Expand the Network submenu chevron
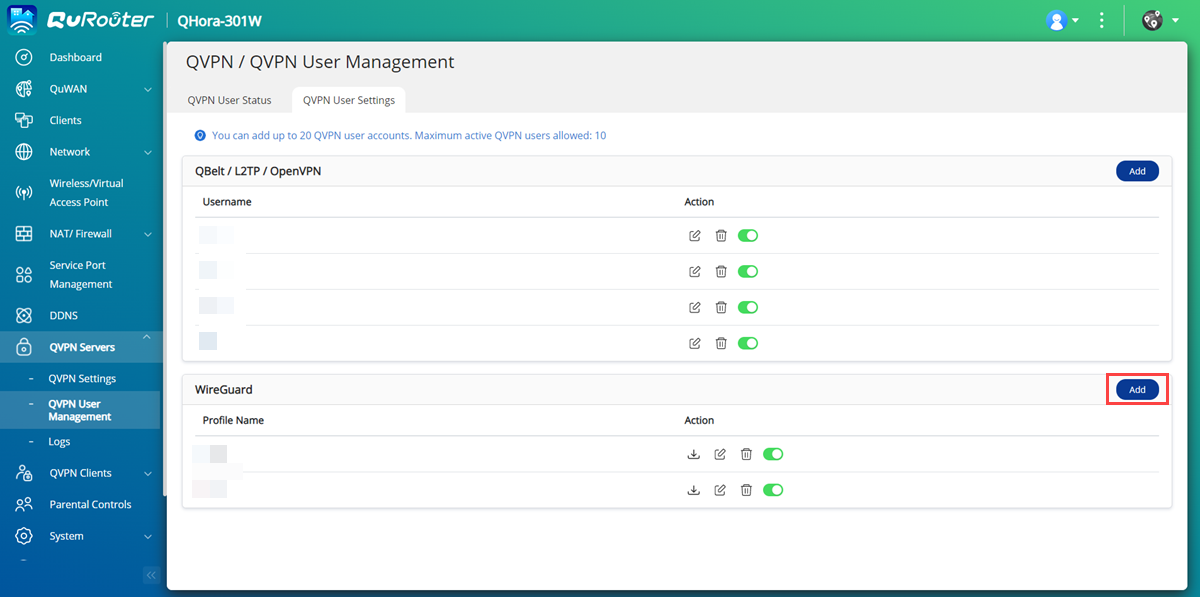Image resolution: width=1200 pixels, height=597 pixels. [x=148, y=152]
